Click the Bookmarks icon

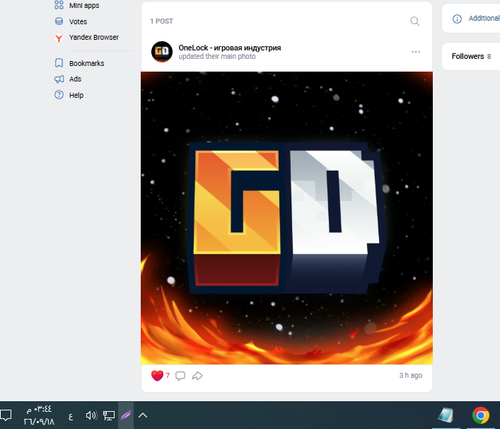coord(59,63)
